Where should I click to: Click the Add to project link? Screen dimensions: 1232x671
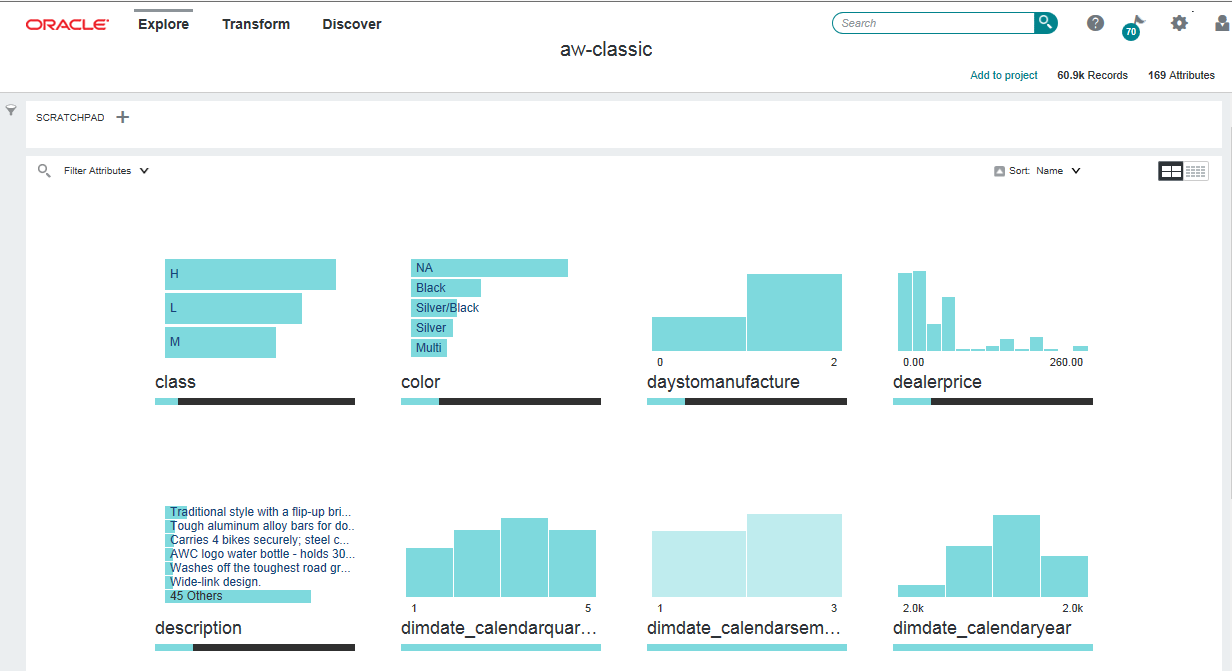1003,75
